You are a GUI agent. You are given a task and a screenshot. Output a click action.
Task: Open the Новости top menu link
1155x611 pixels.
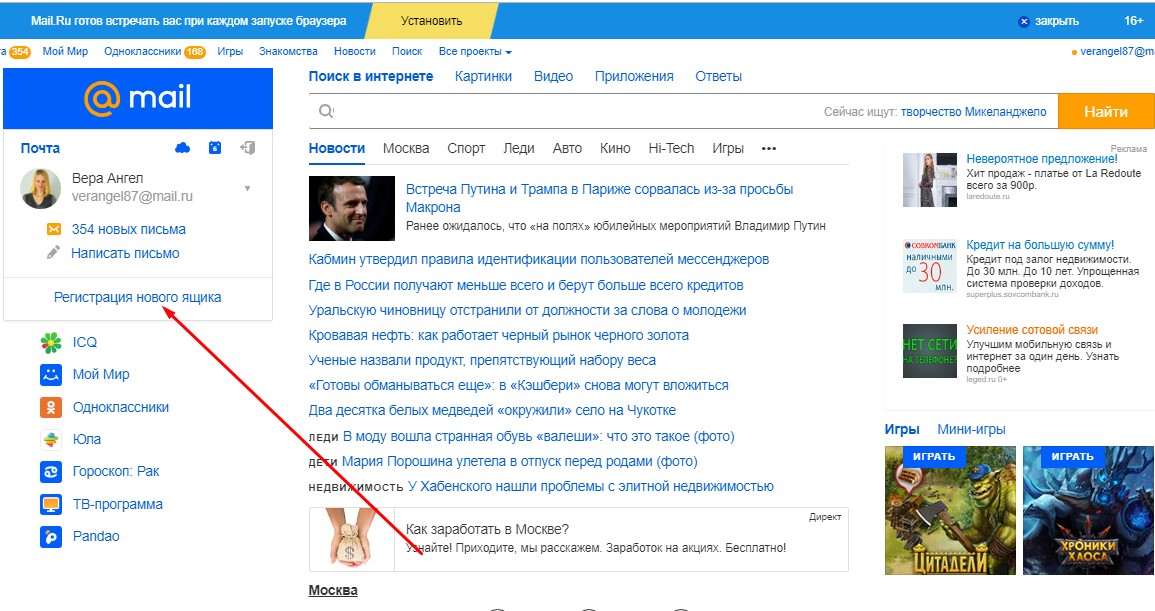click(x=354, y=52)
